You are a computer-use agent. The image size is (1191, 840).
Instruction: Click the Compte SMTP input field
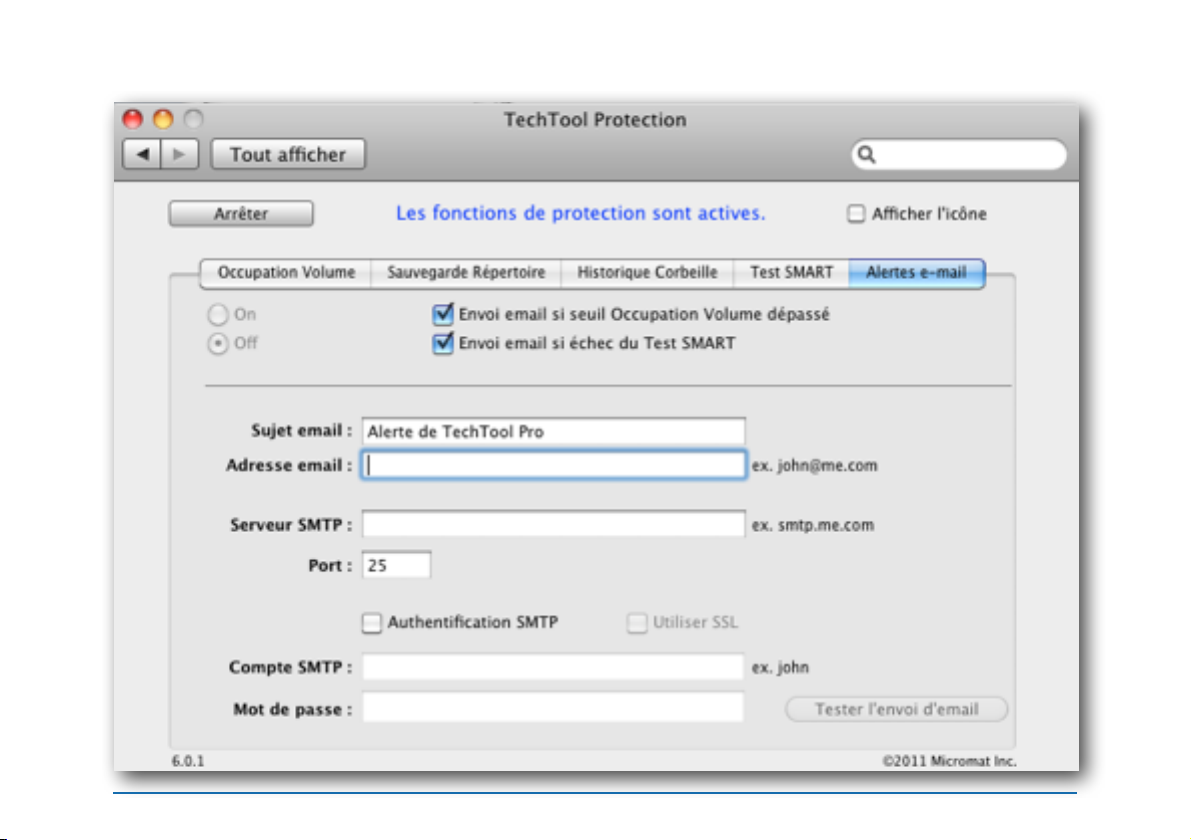coord(553,667)
